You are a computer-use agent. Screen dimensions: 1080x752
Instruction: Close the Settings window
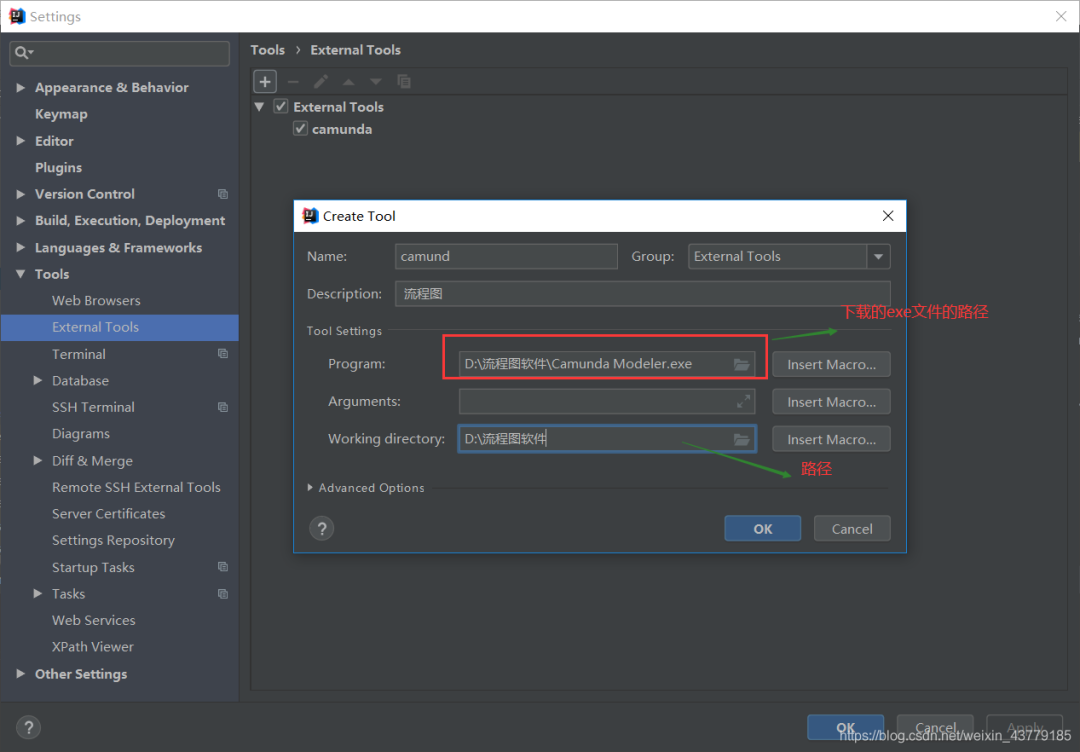[1061, 17]
